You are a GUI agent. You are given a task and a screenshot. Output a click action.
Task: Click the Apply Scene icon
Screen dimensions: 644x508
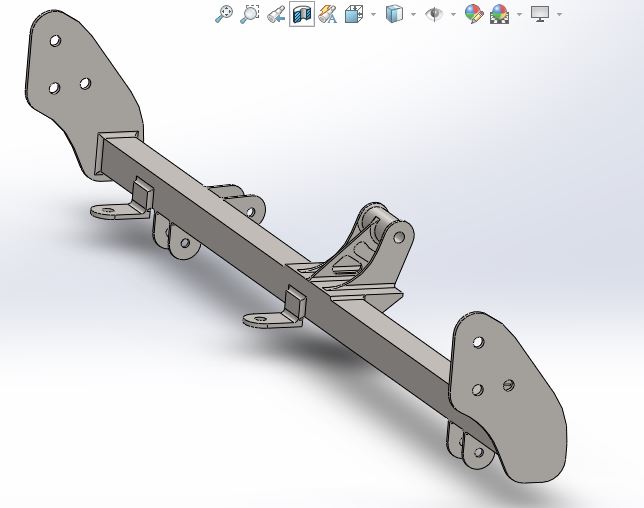(x=499, y=14)
